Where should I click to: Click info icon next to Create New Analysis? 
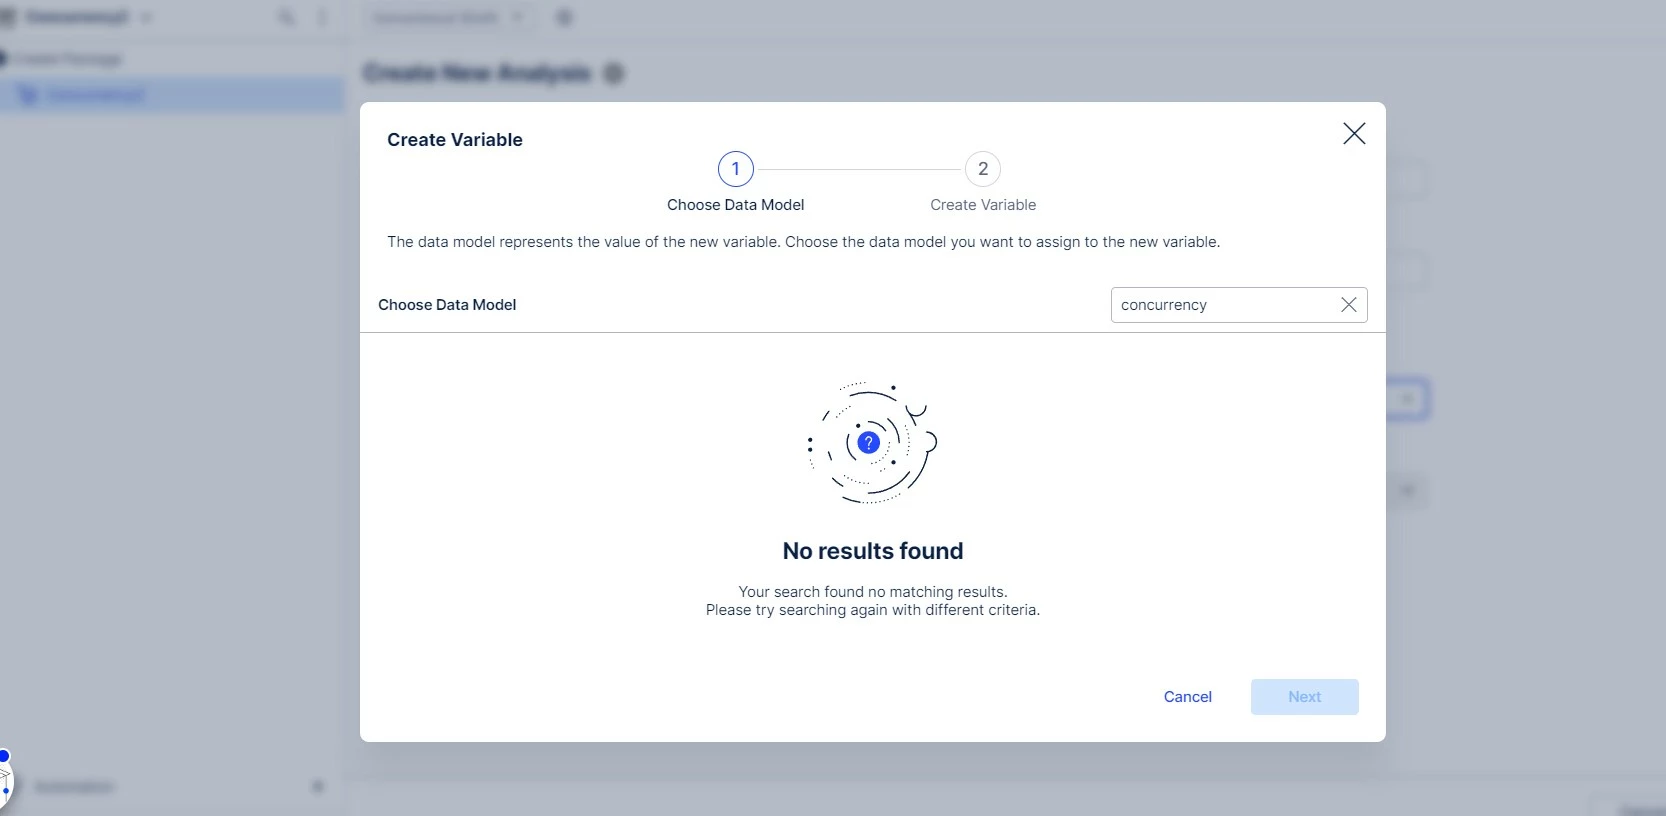click(613, 73)
